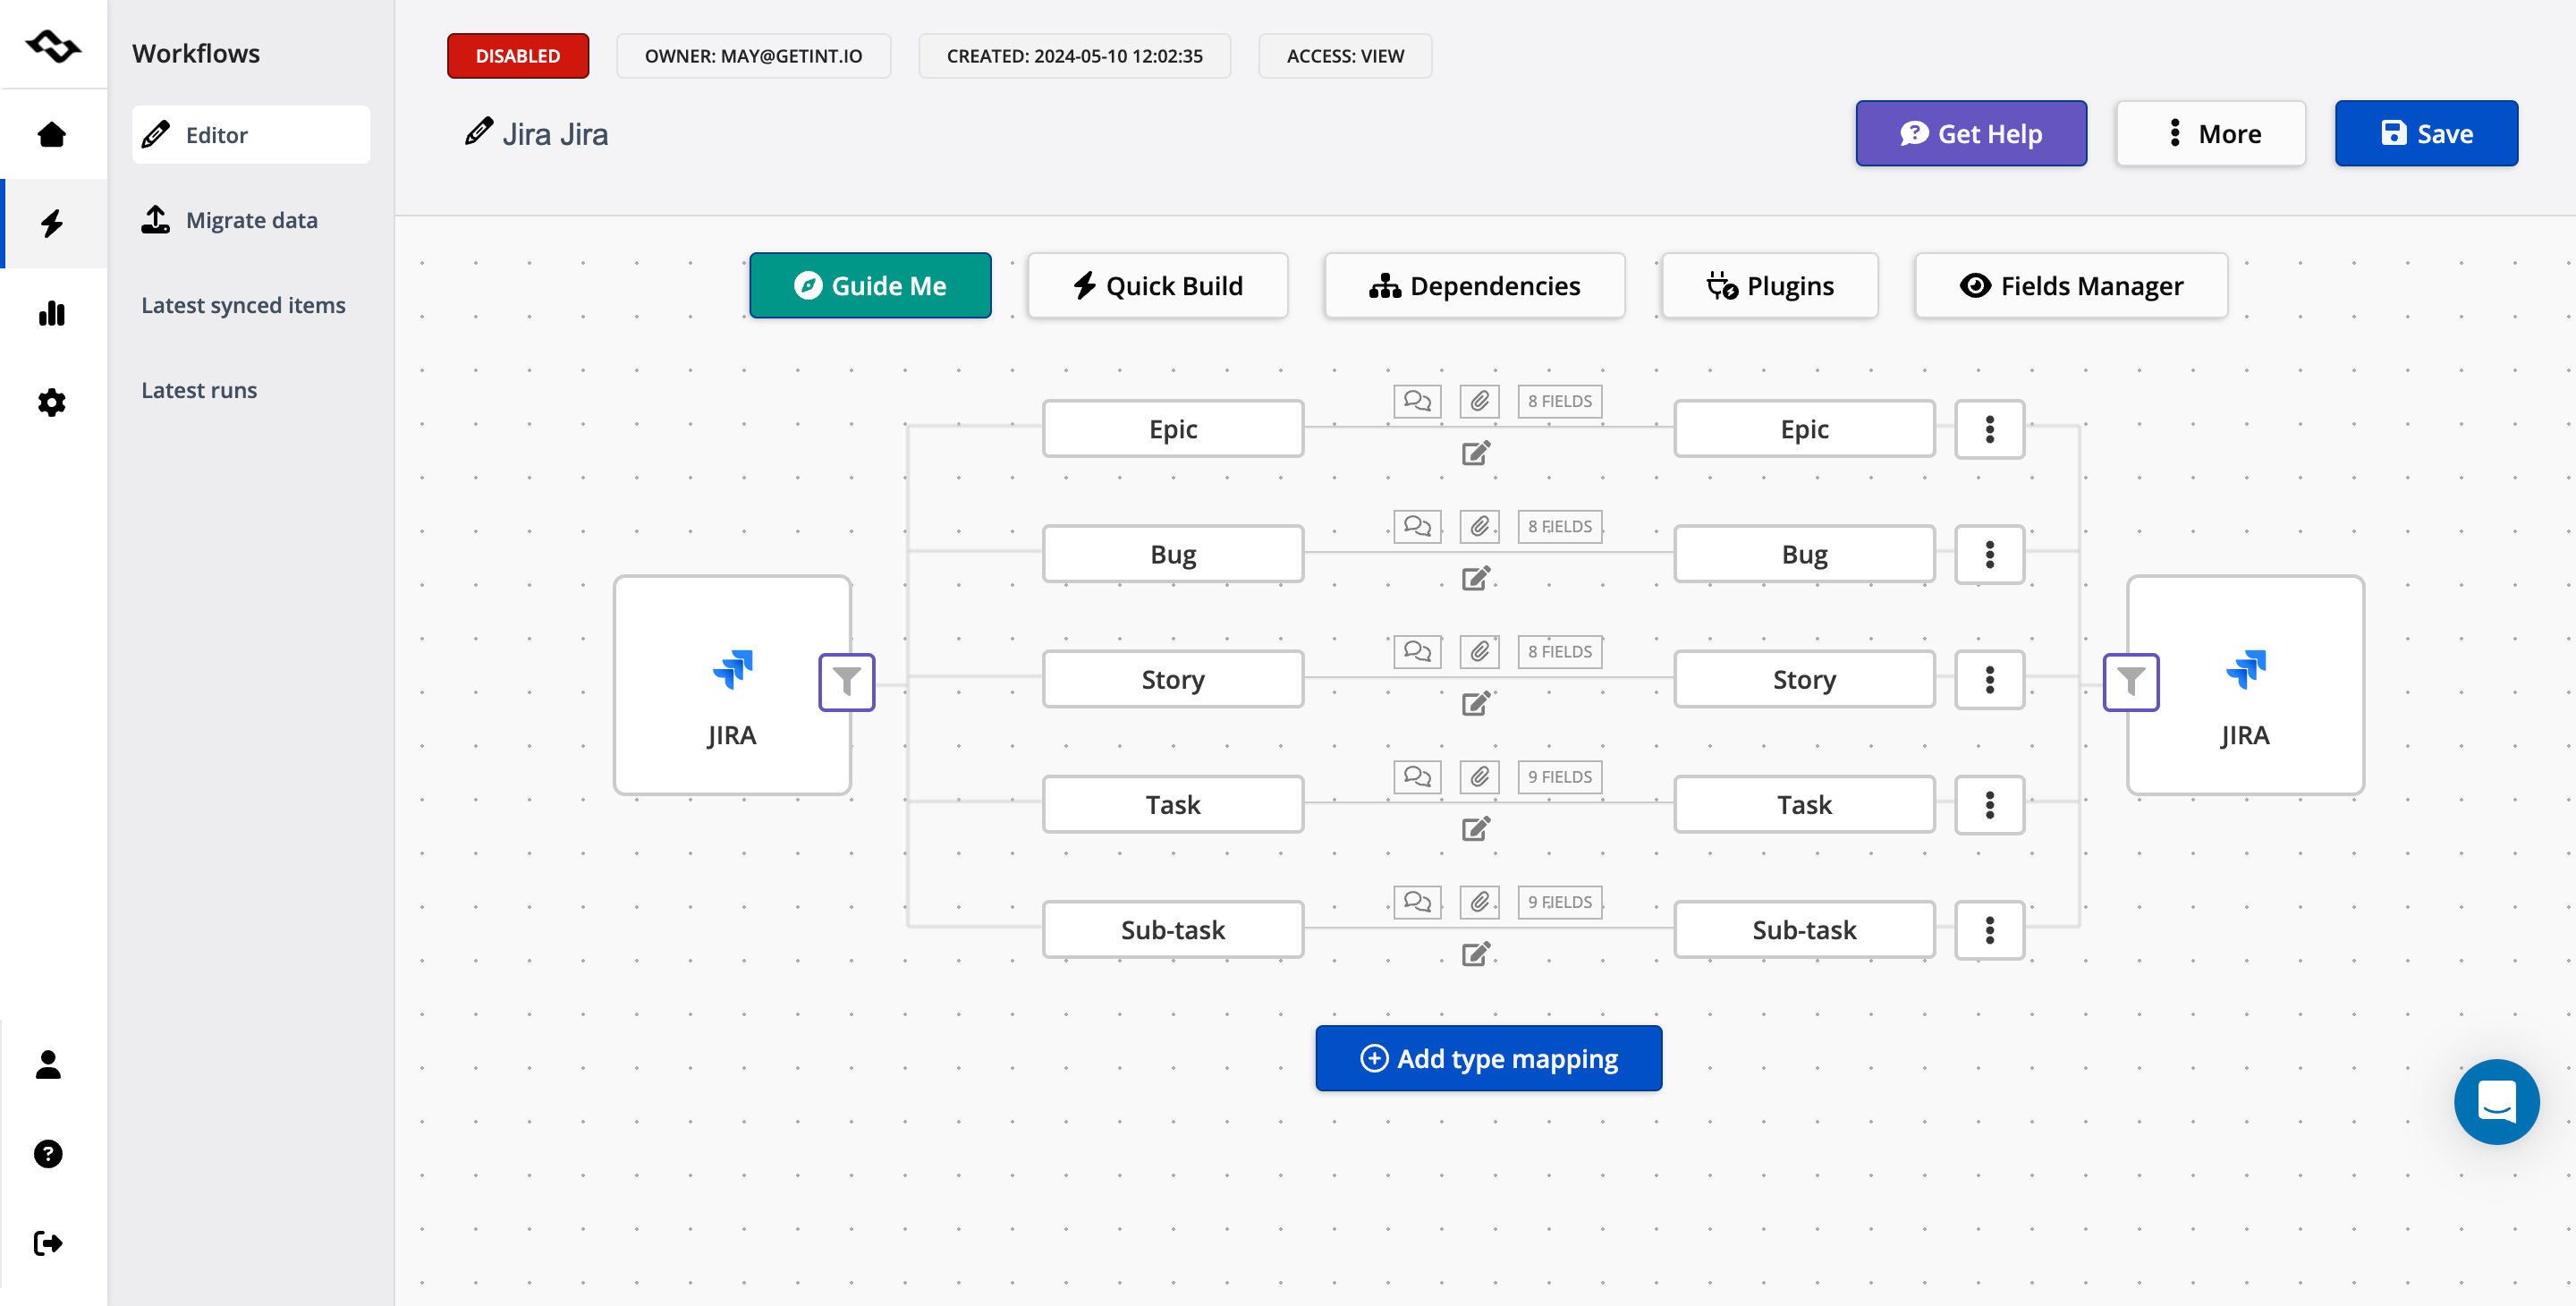Edit the Story mapping pencil icon
This screenshot has width=2576, height=1306.
click(x=1475, y=704)
